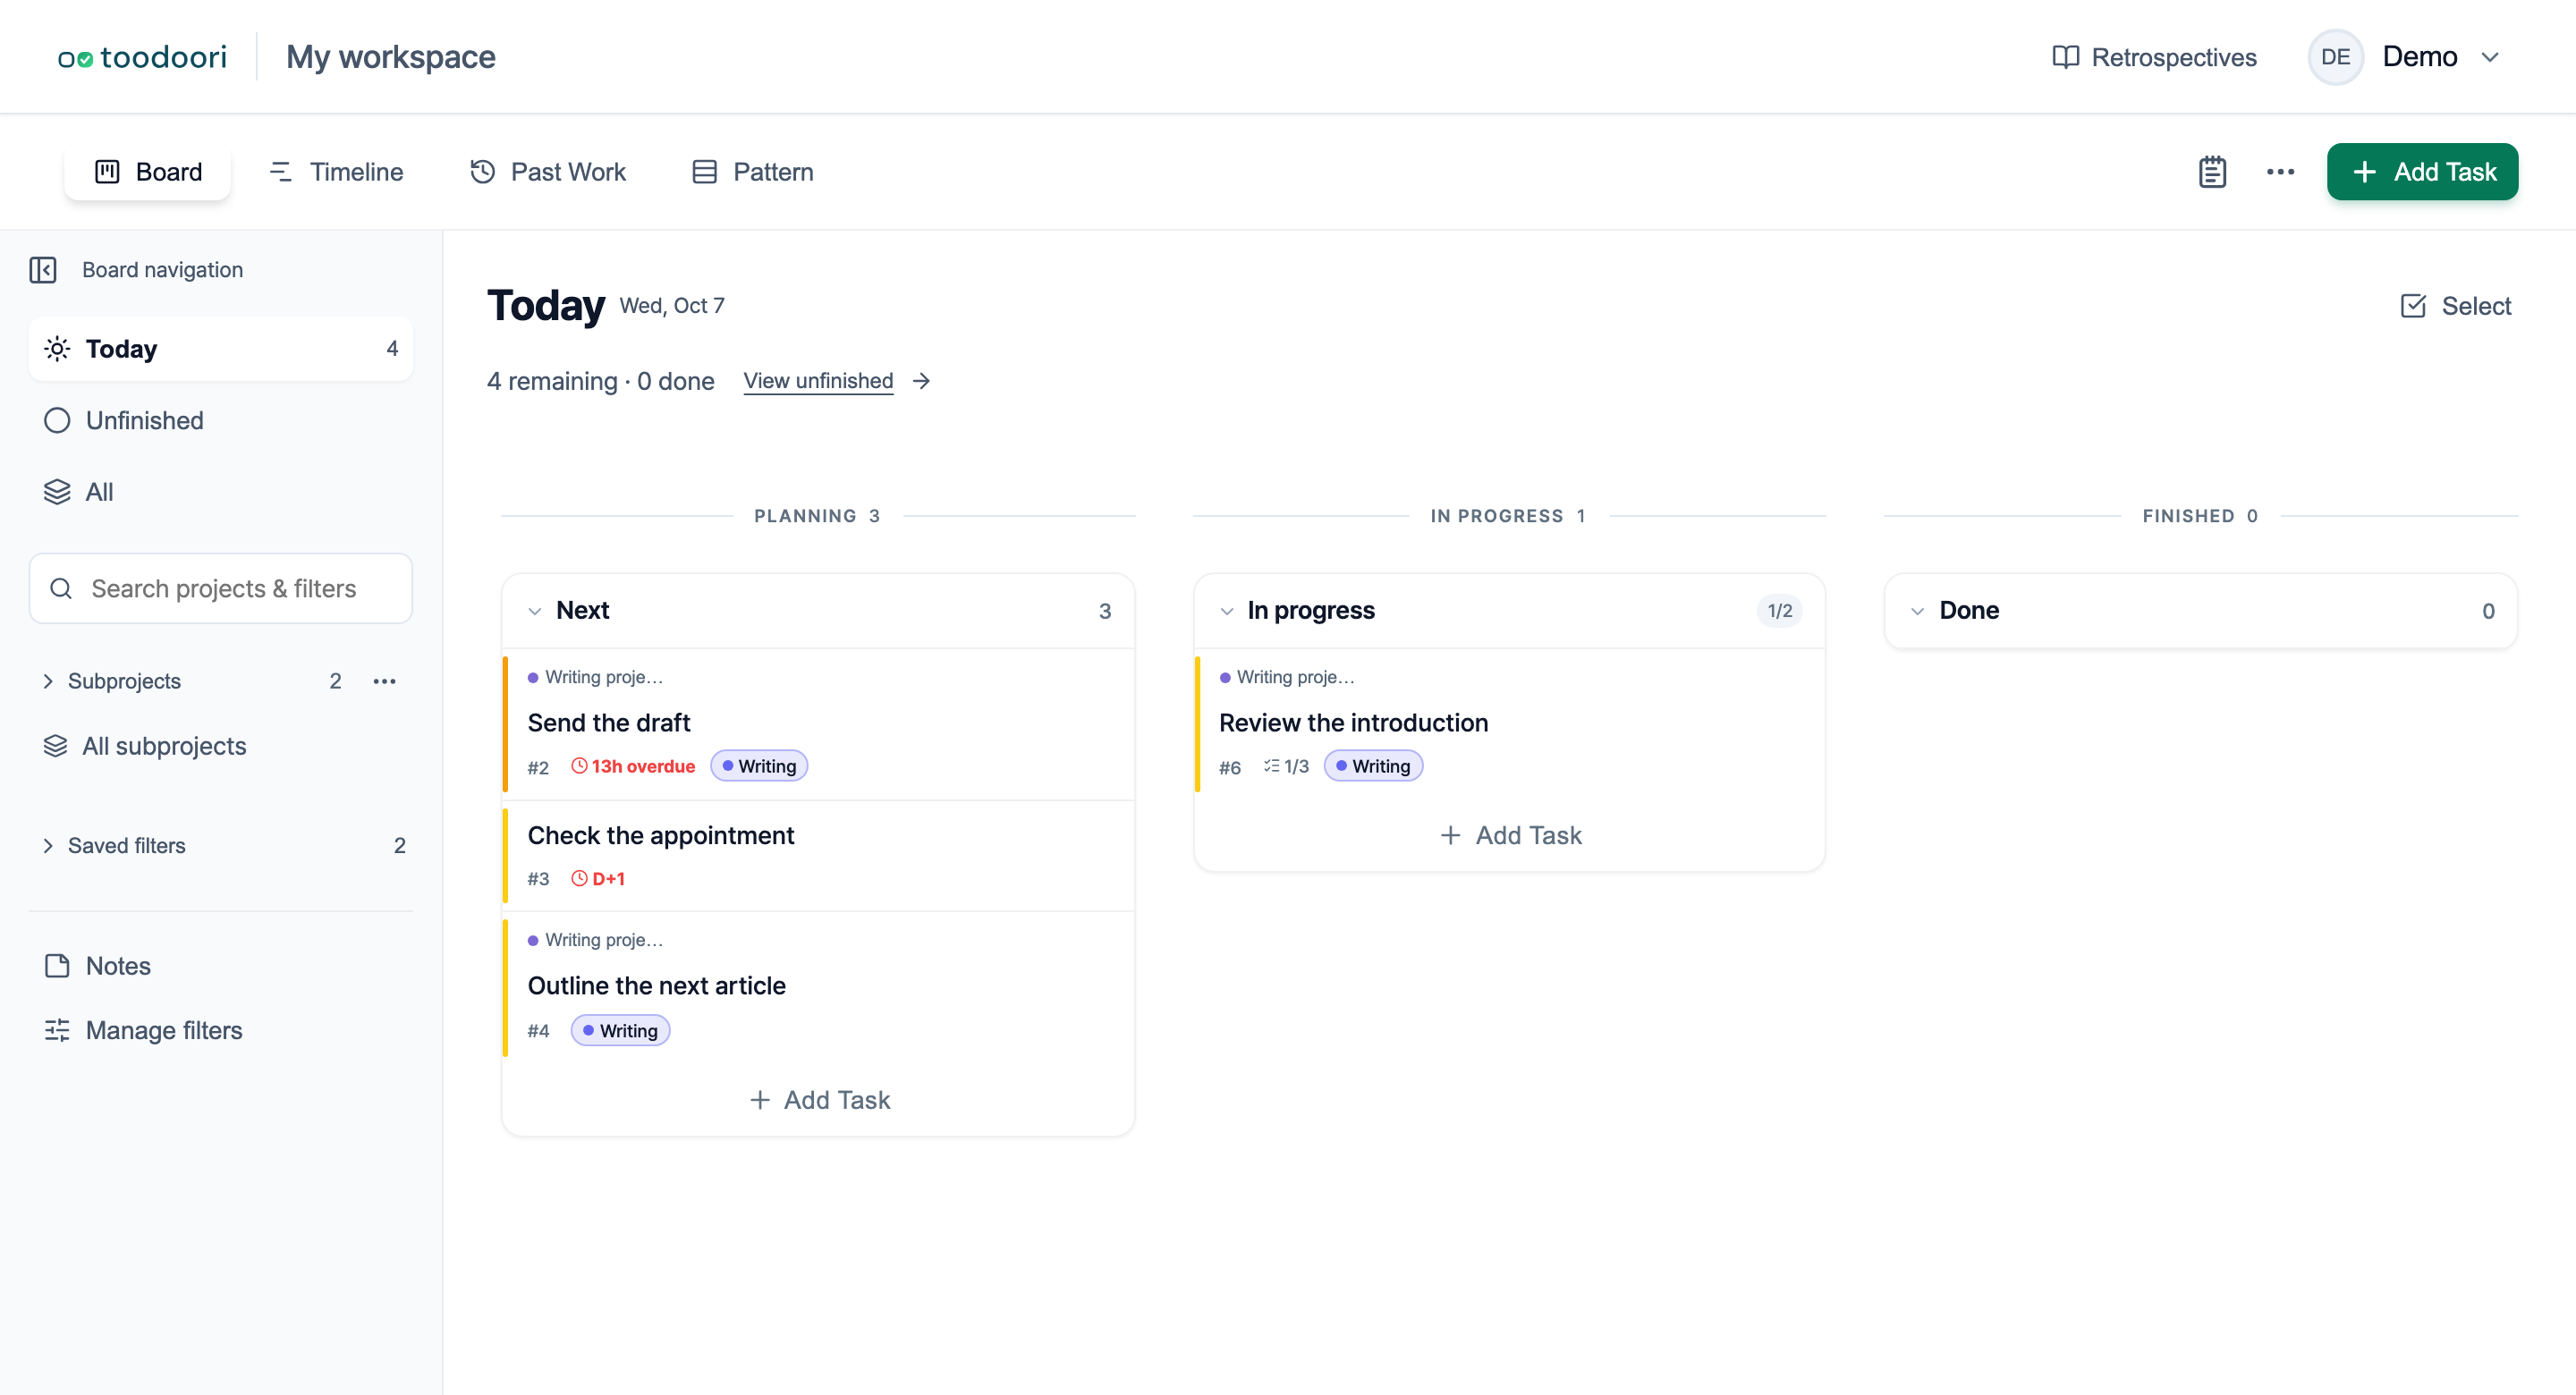Collapse the In progress column
The width and height of the screenshot is (2576, 1395).
click(1227, 611)
